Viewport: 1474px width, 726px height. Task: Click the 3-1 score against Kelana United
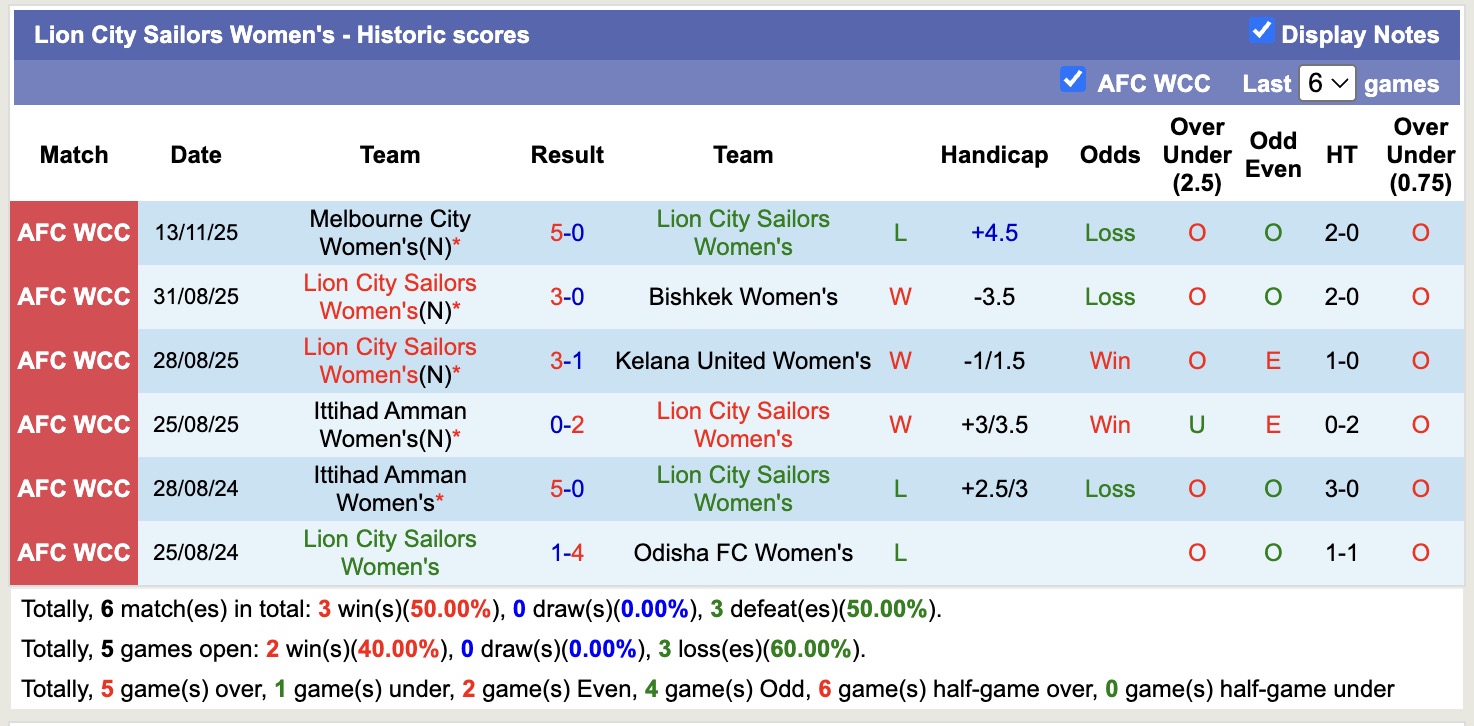click(567, 361)
